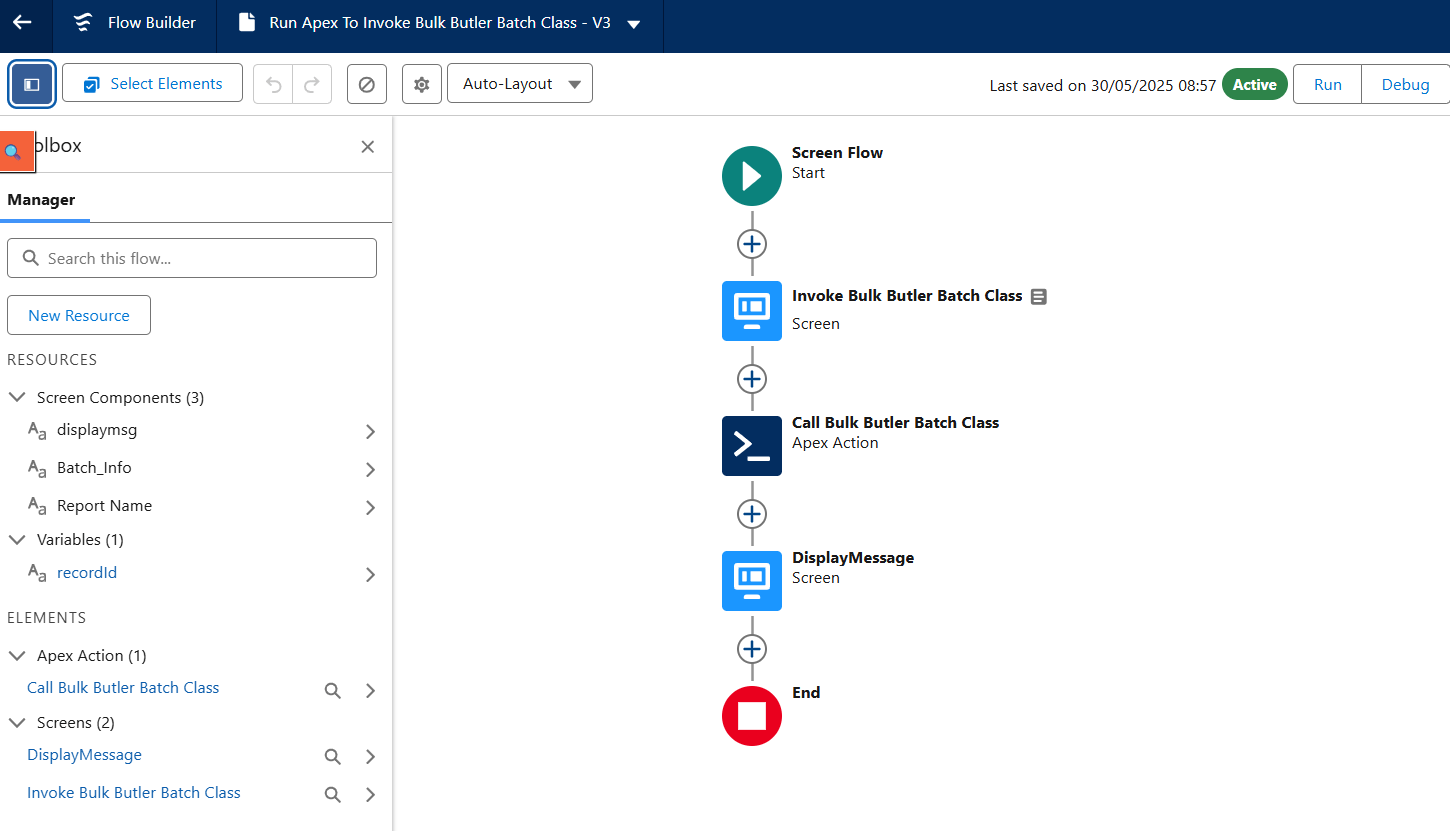The image size is (1450, 831).
Task: Locate Invoke Bulk Butler Batch Class magnifier
Action: [x=333, y=795]
